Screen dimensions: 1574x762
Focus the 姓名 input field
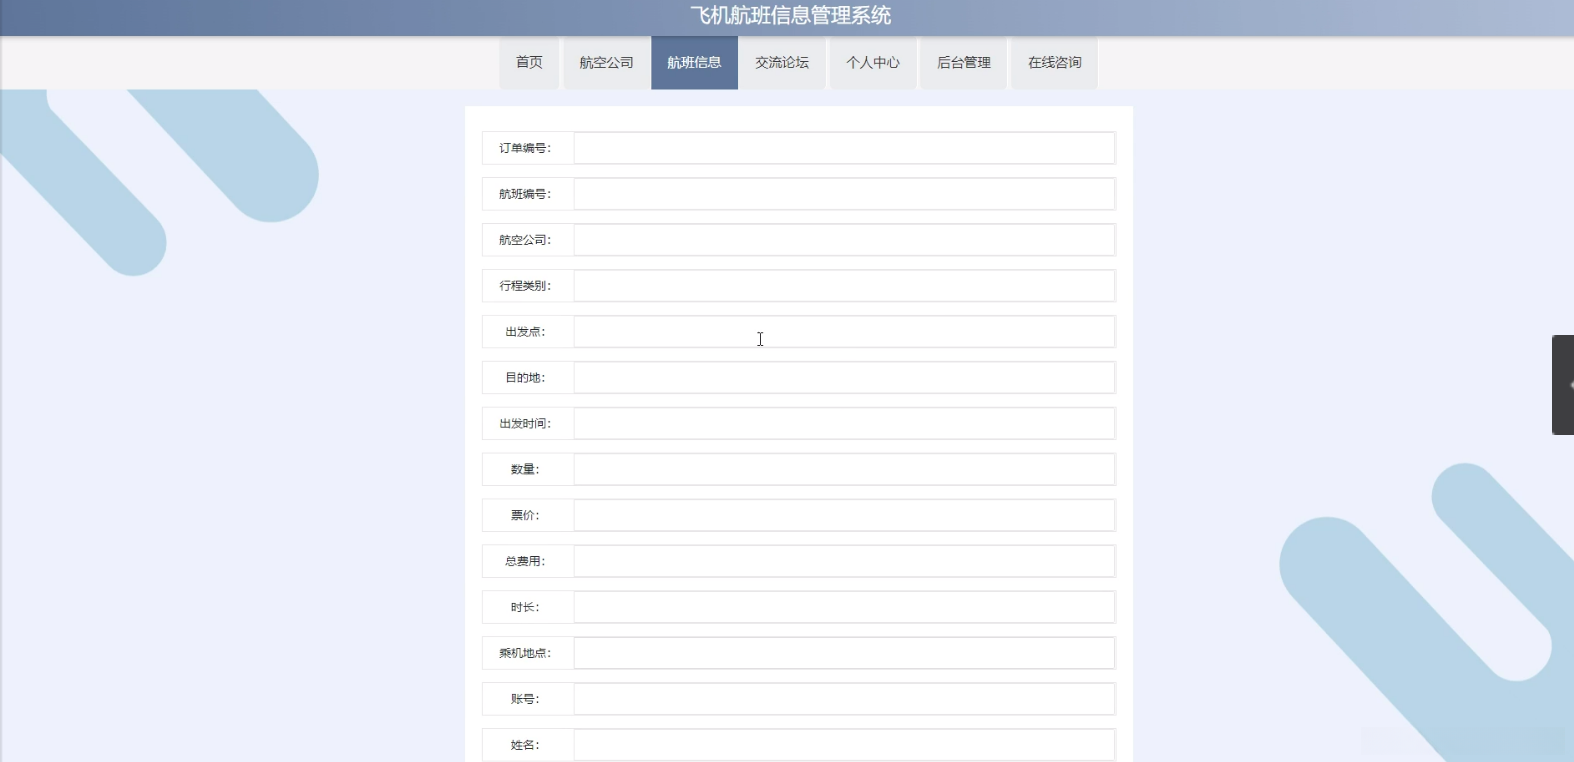[844, 745]
